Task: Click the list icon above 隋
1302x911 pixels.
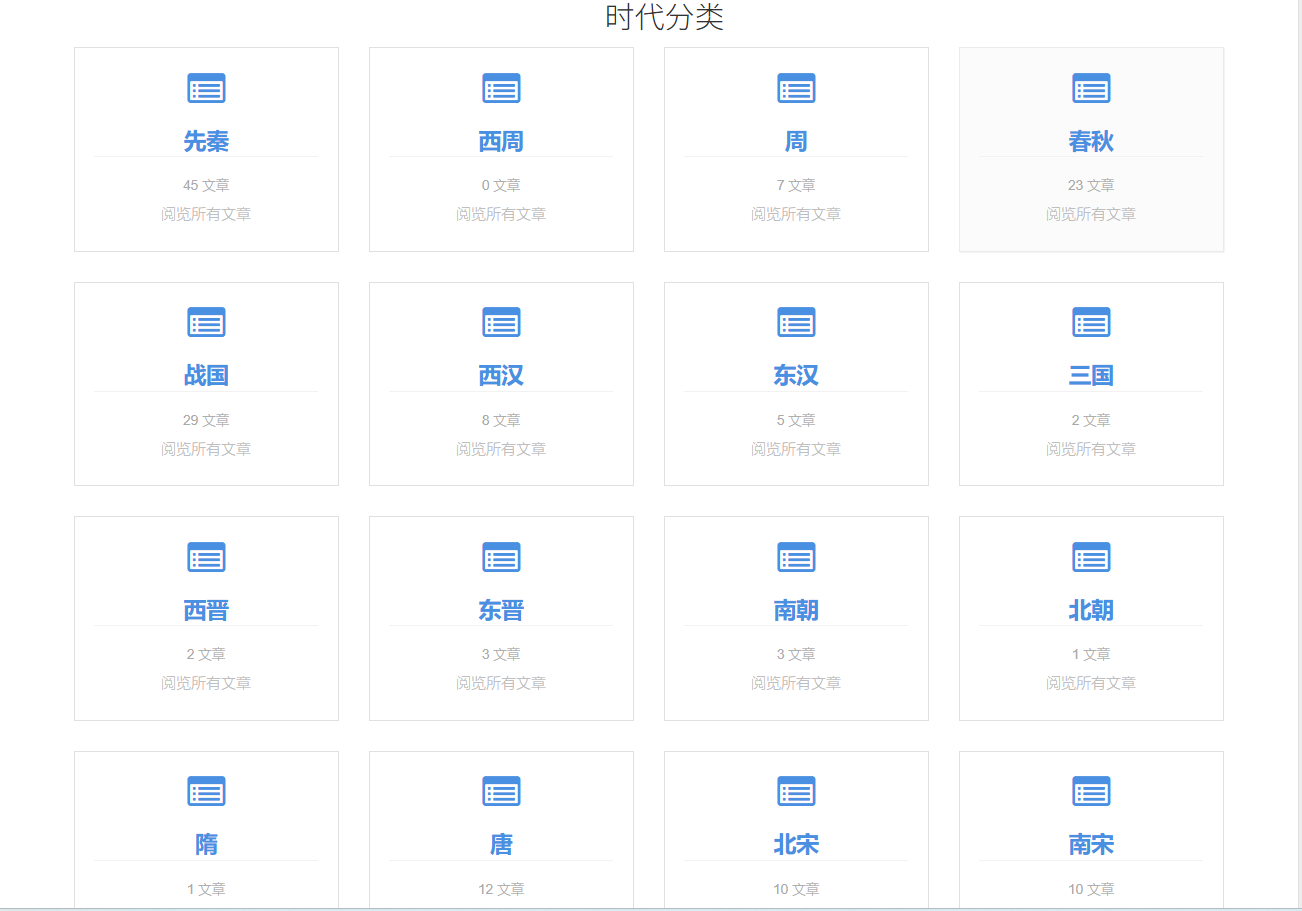Action: point(206,791)
